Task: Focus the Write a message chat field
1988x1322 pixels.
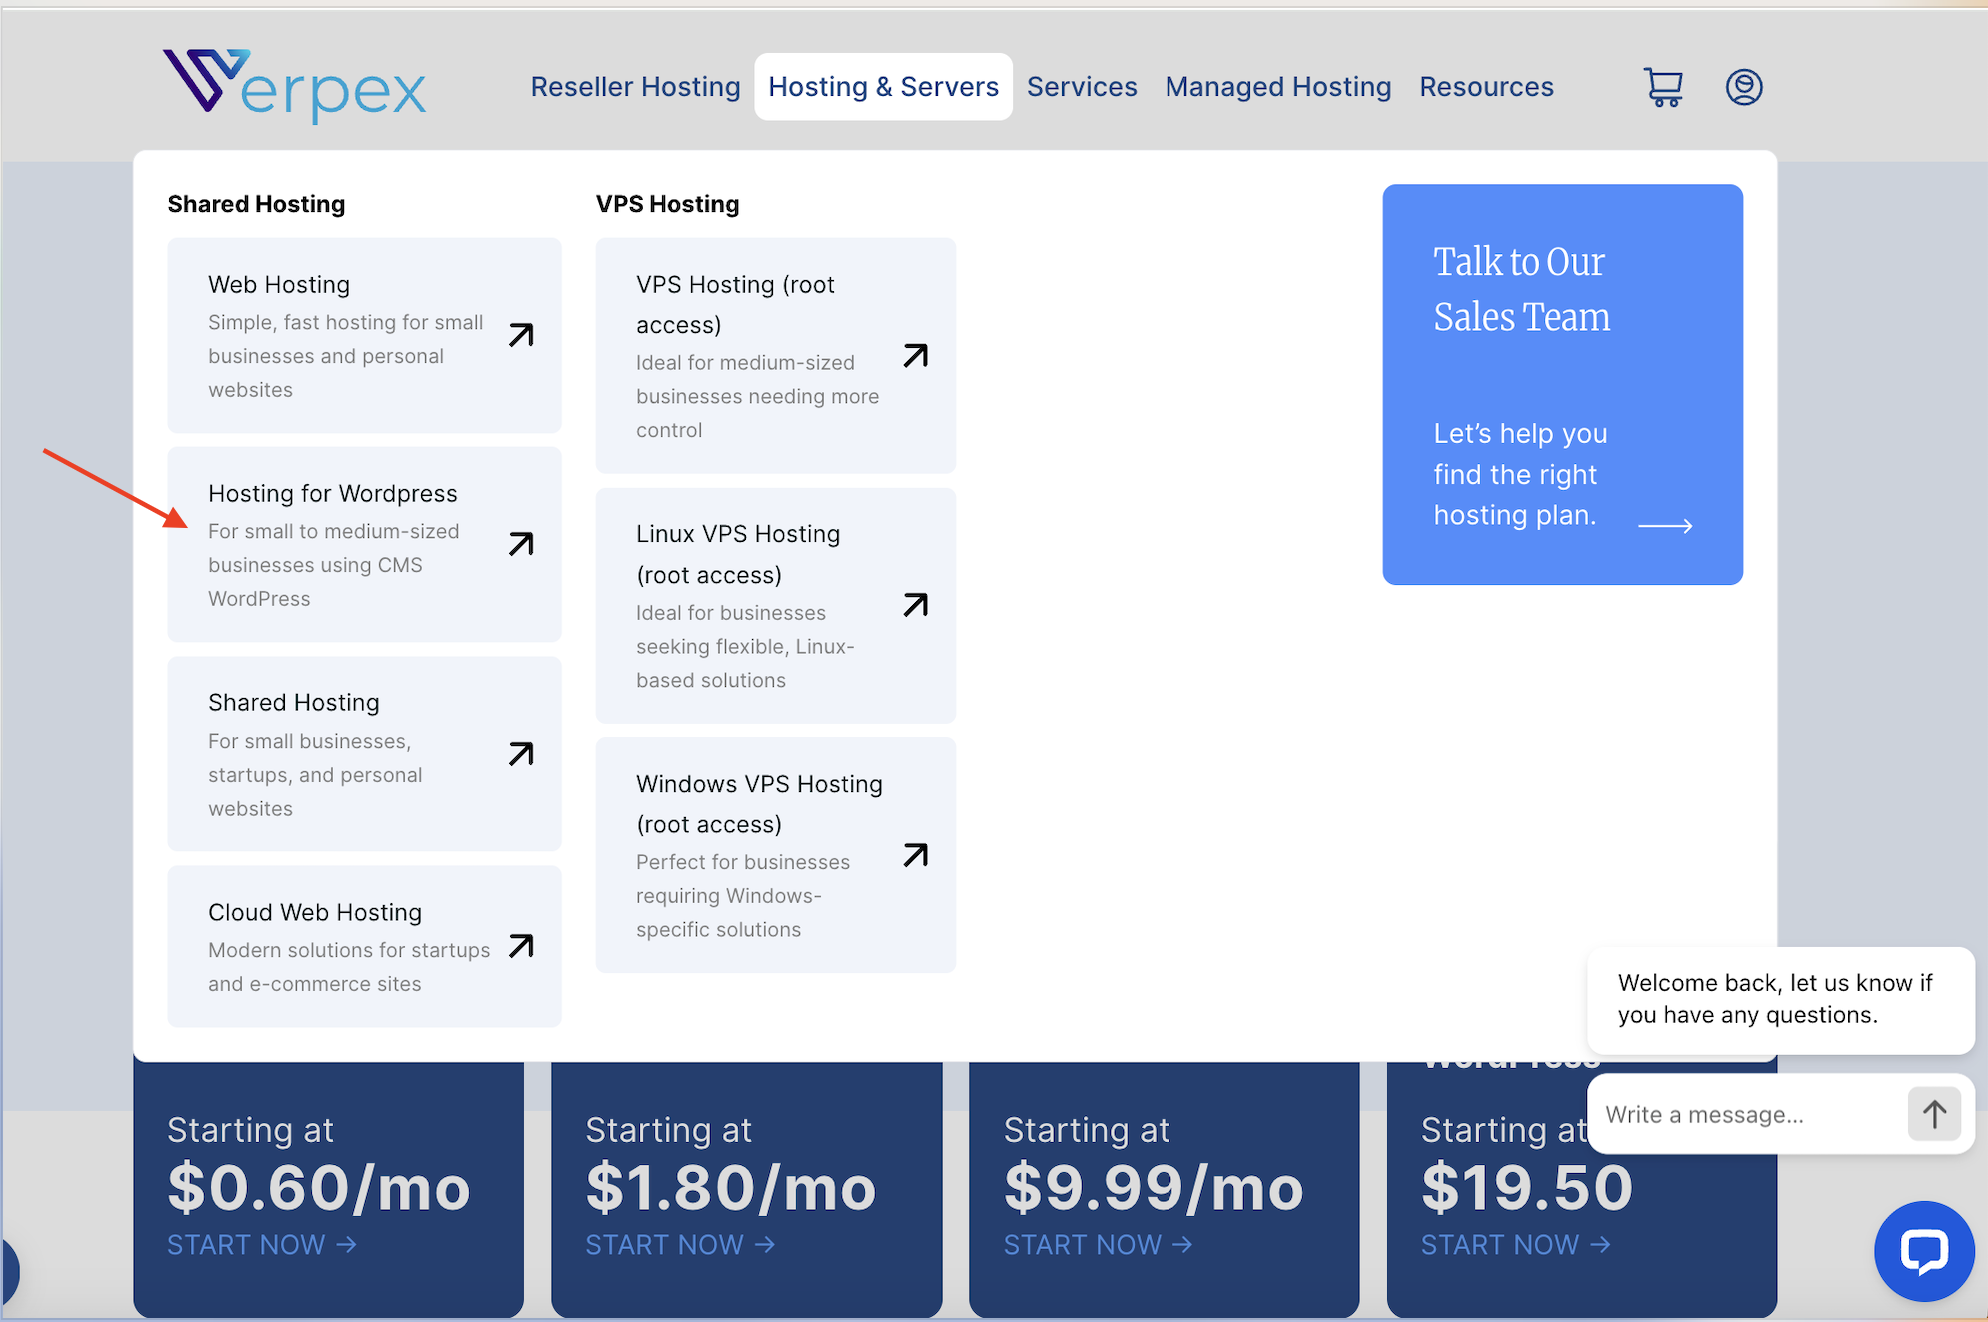Action: pos(1750,1115)
